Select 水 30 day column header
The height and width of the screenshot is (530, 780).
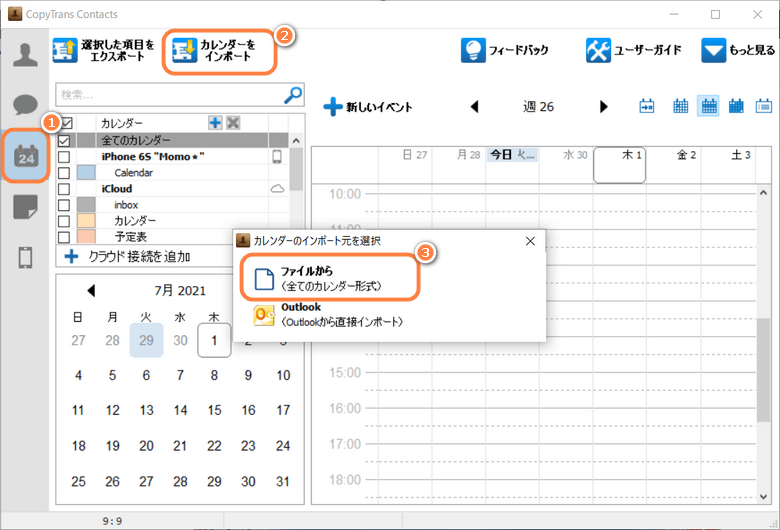pyautogui.click(x=566, y=165)
